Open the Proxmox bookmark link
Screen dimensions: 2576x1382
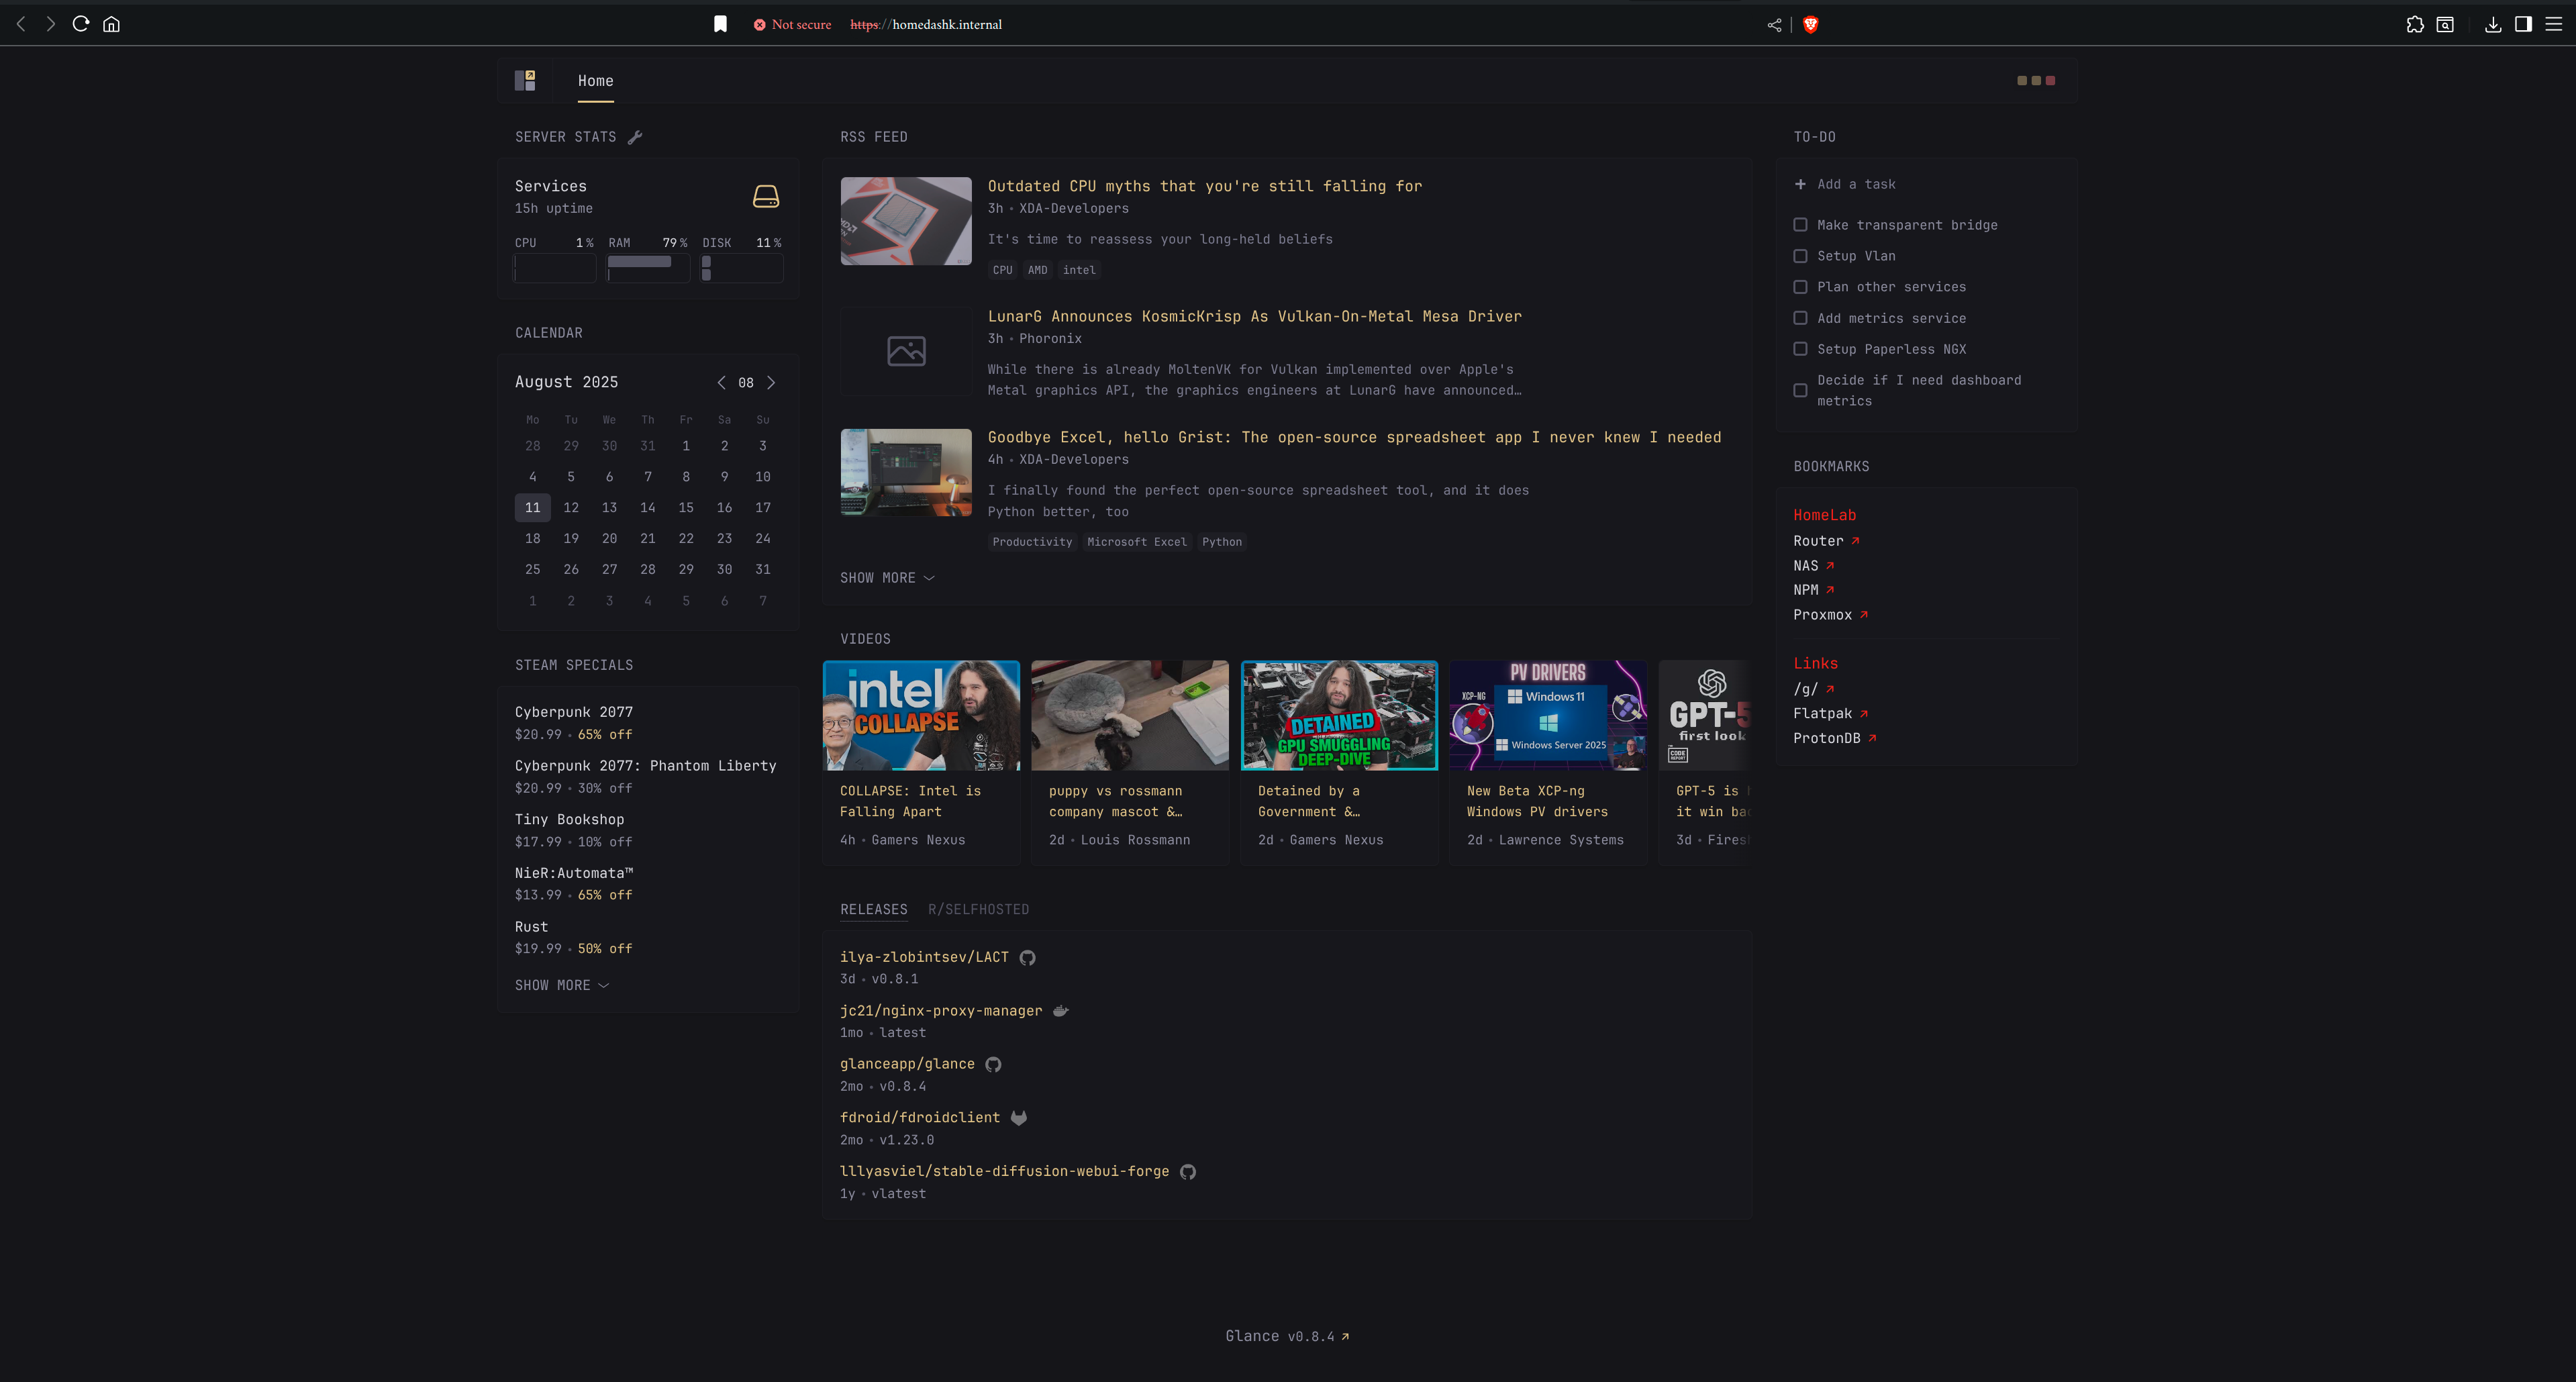tap(1822, 614)
